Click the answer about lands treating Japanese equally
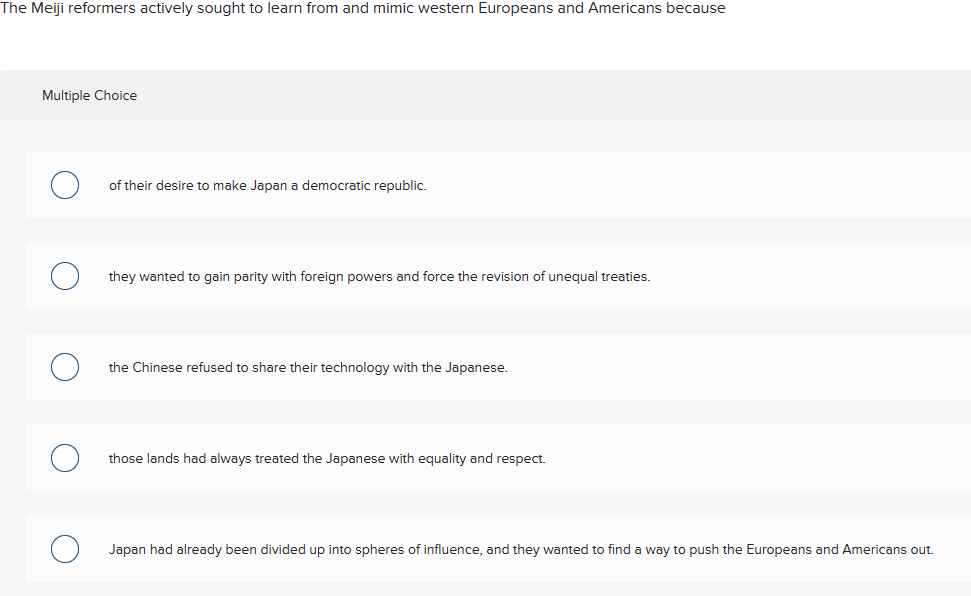Viewport: 971px width, 596px height. (x=327, y=458)
